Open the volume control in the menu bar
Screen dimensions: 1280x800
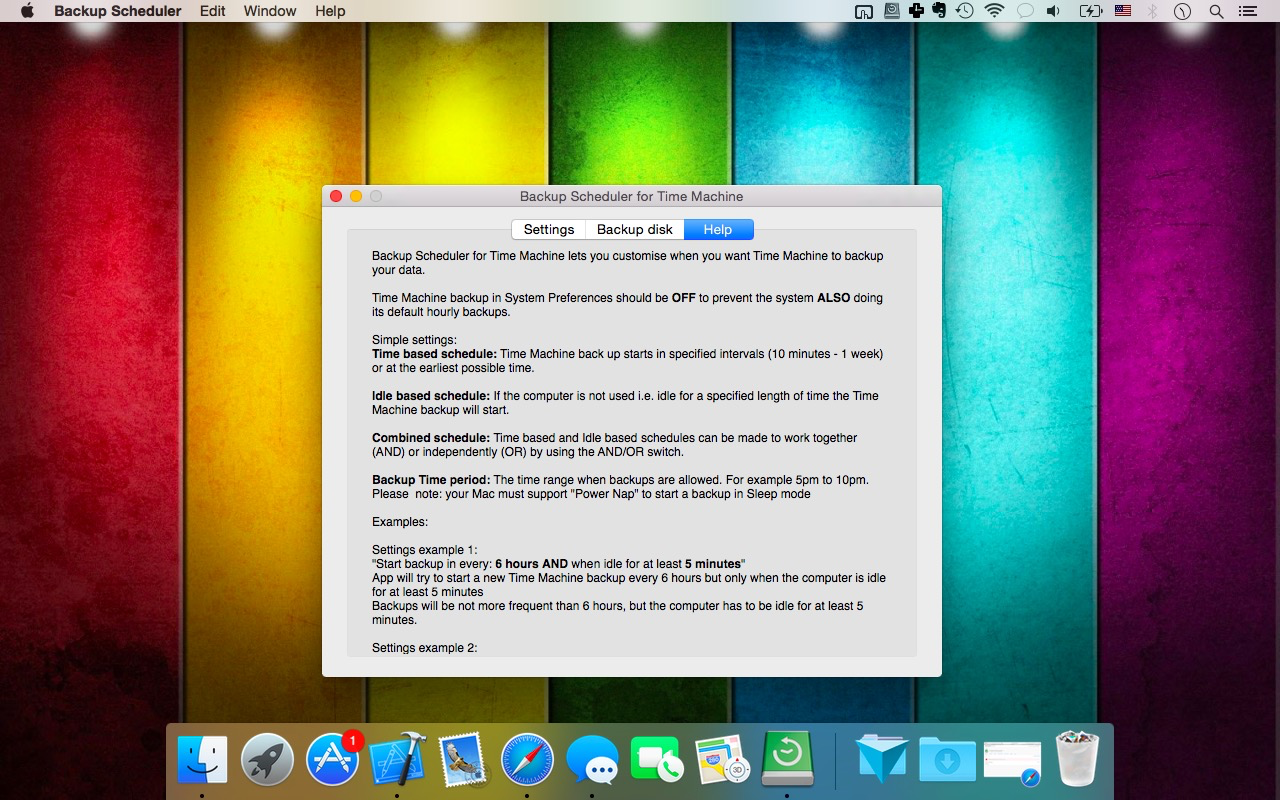pos(1053,11)
